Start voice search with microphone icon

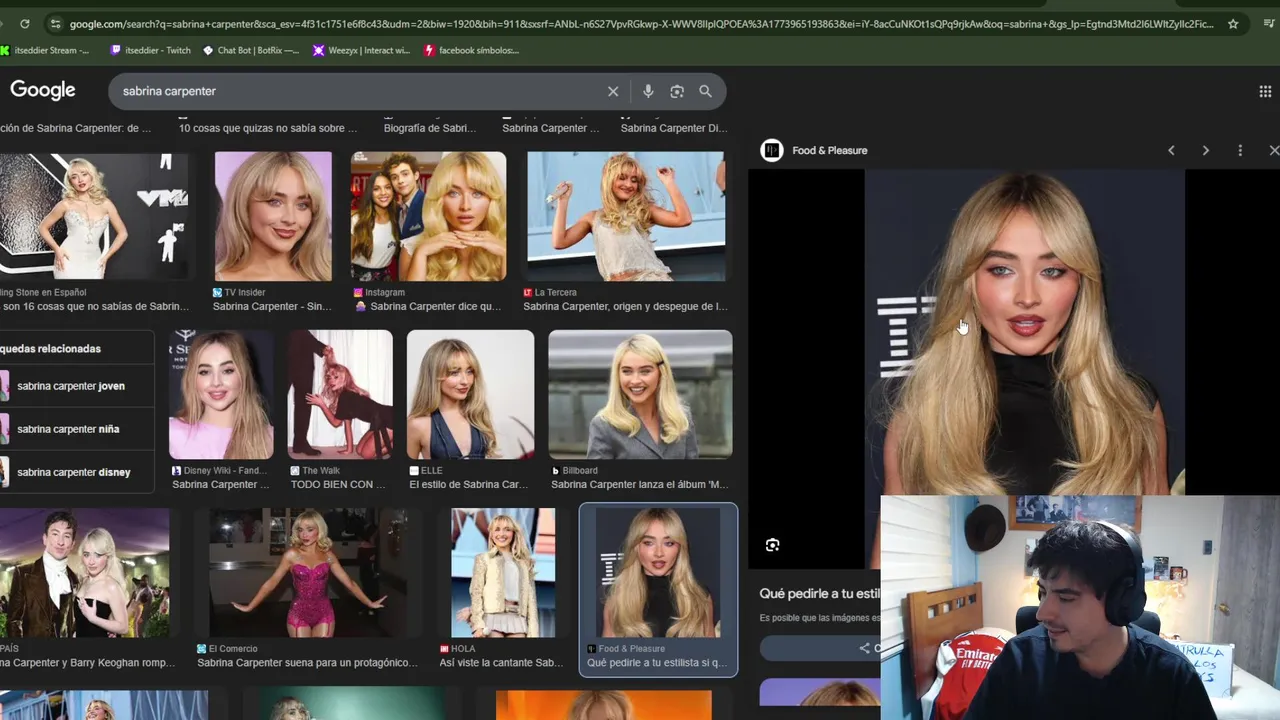pos(648,91)
